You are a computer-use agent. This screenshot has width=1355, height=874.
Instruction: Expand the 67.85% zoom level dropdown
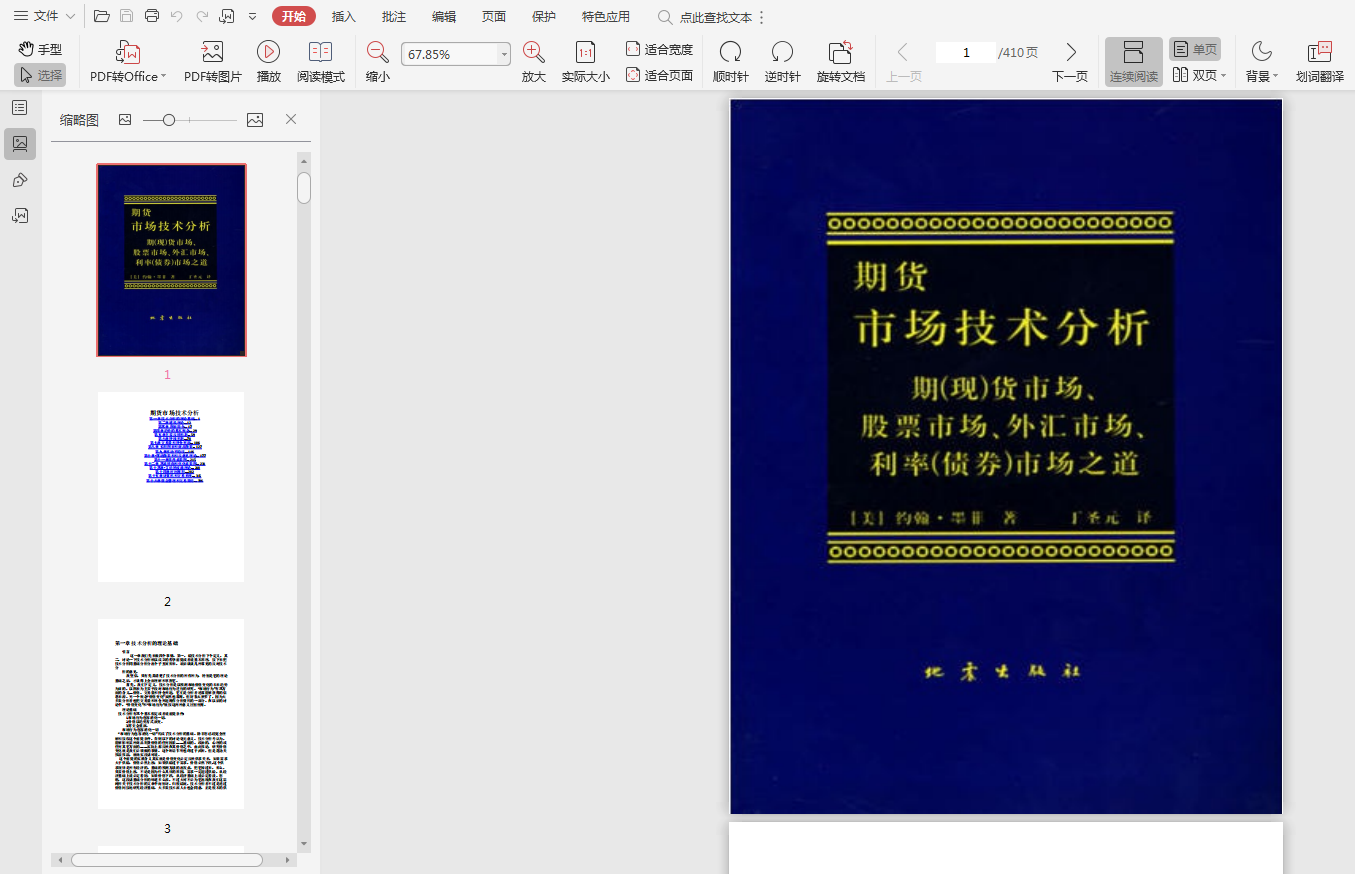pos(504,54)
